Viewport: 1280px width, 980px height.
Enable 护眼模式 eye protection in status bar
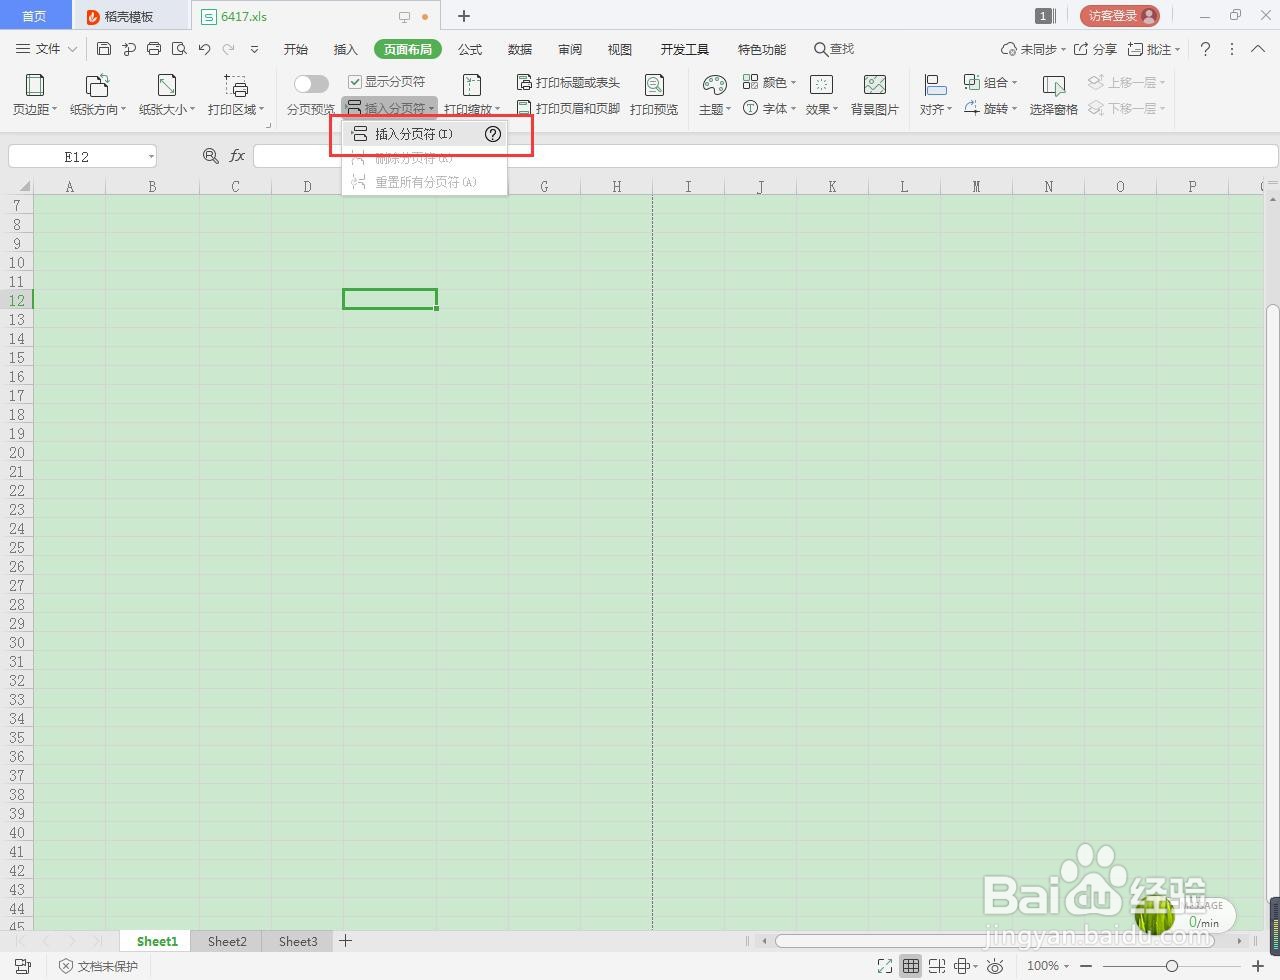tap(995, 966)
